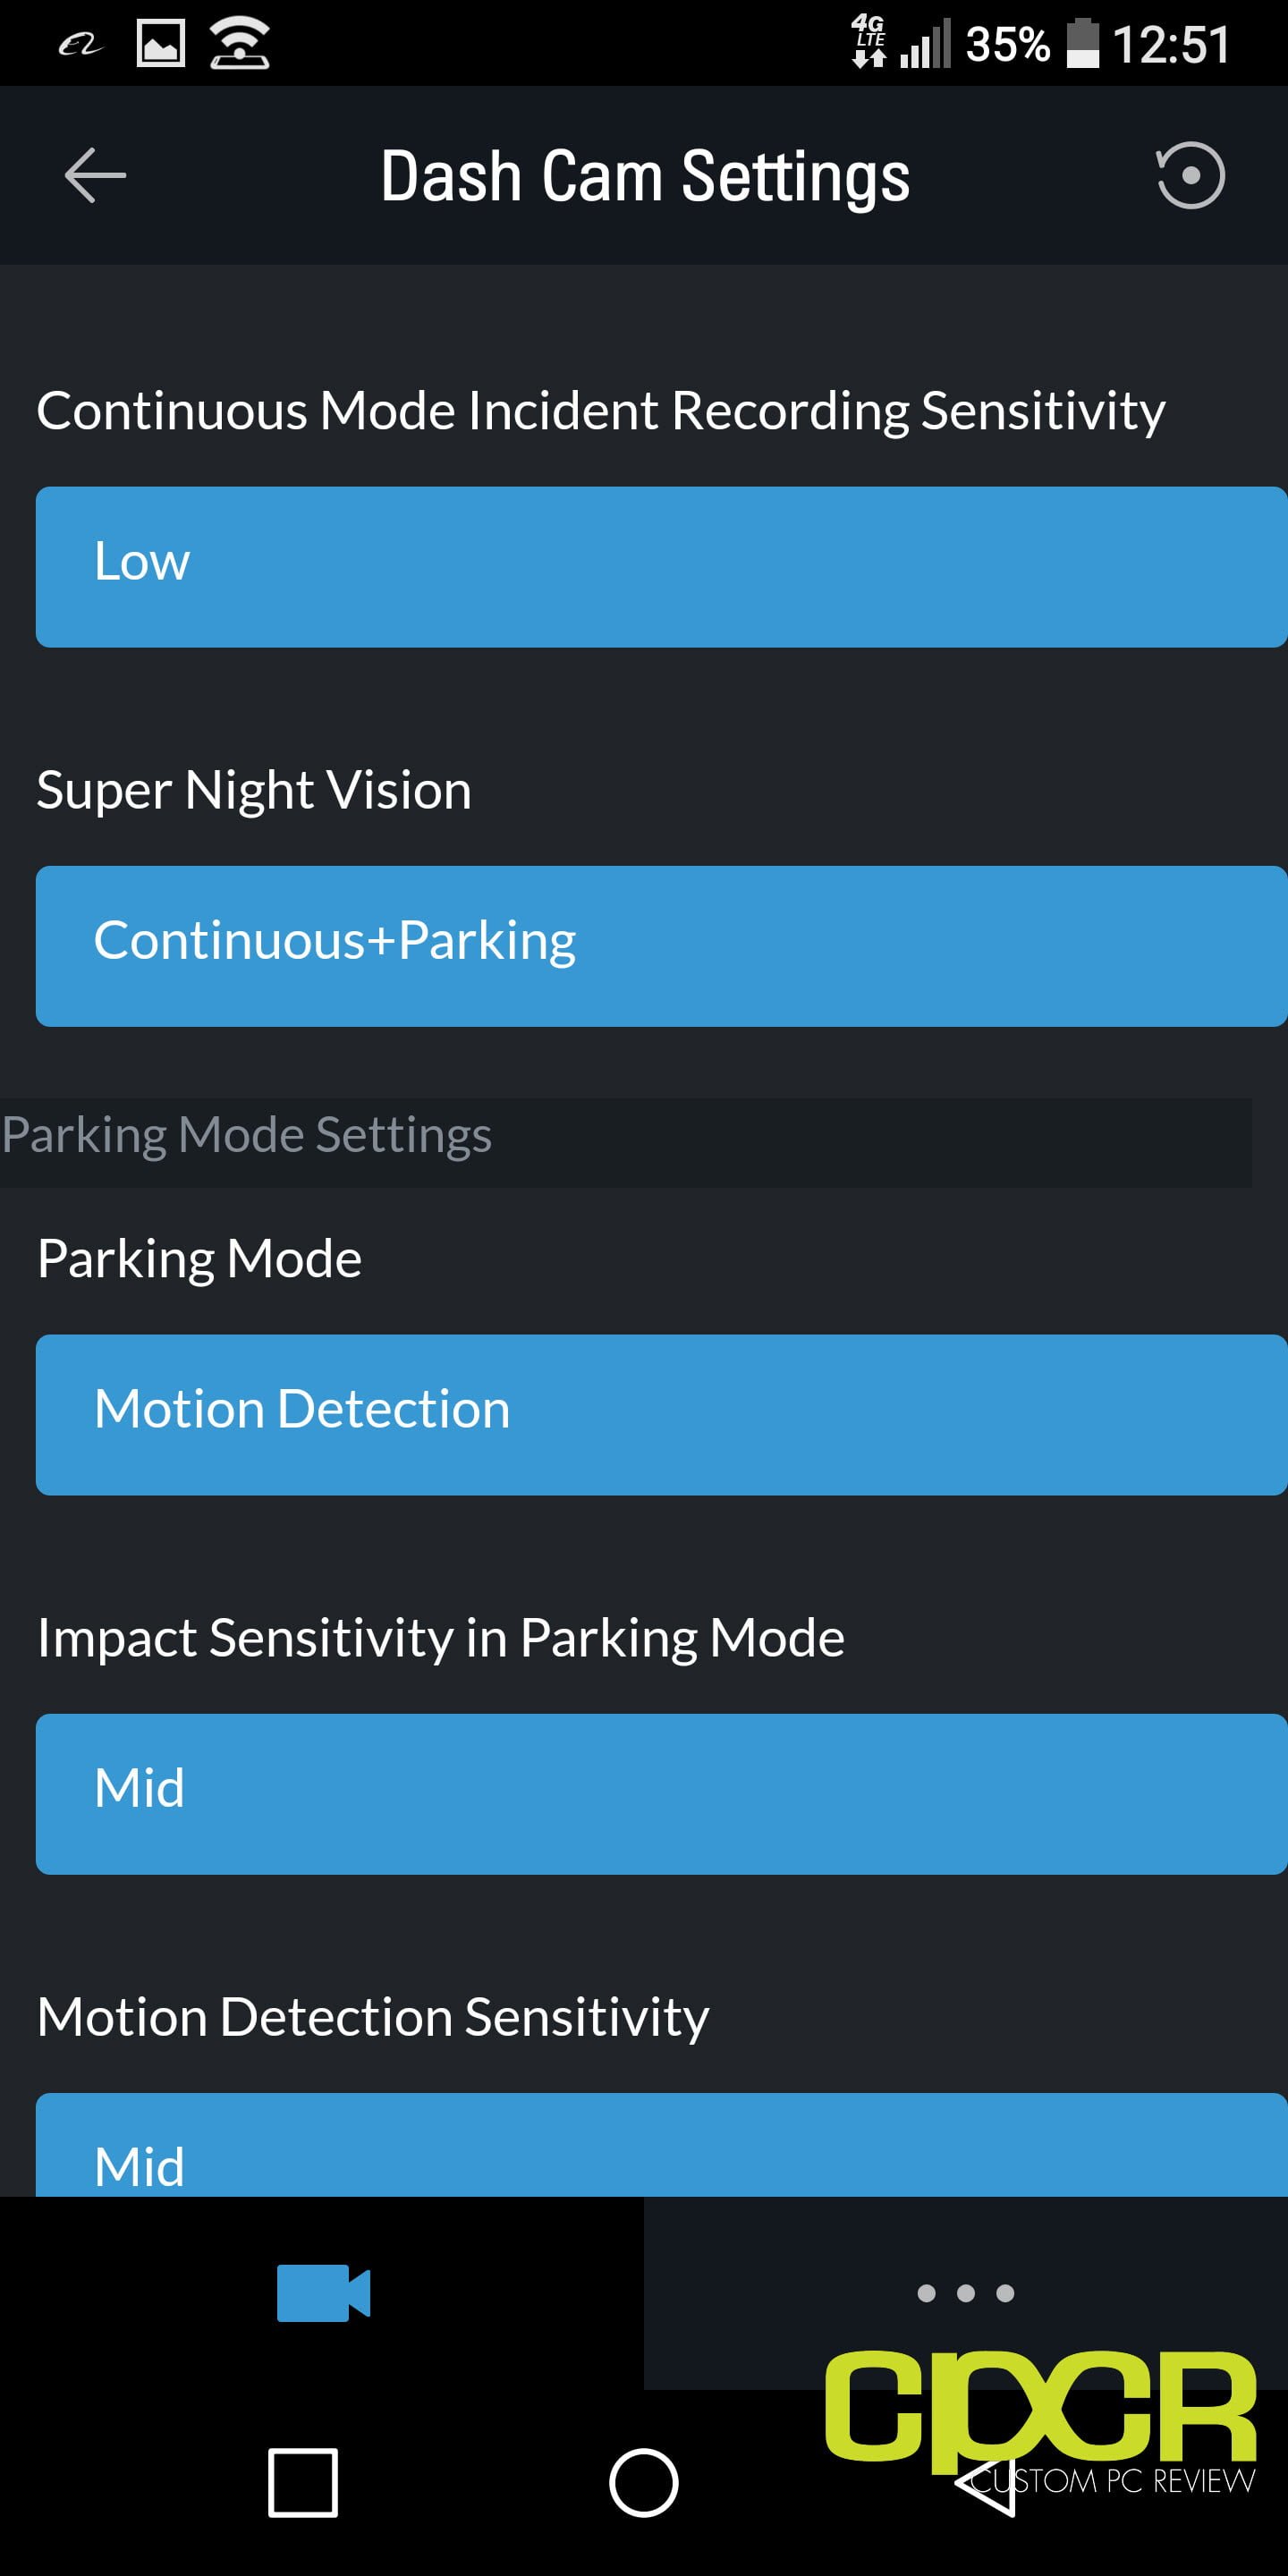Open the Continuous+Parking night vision dropdown
This screenshot has height=2576, width=1288.
[661, 946]
